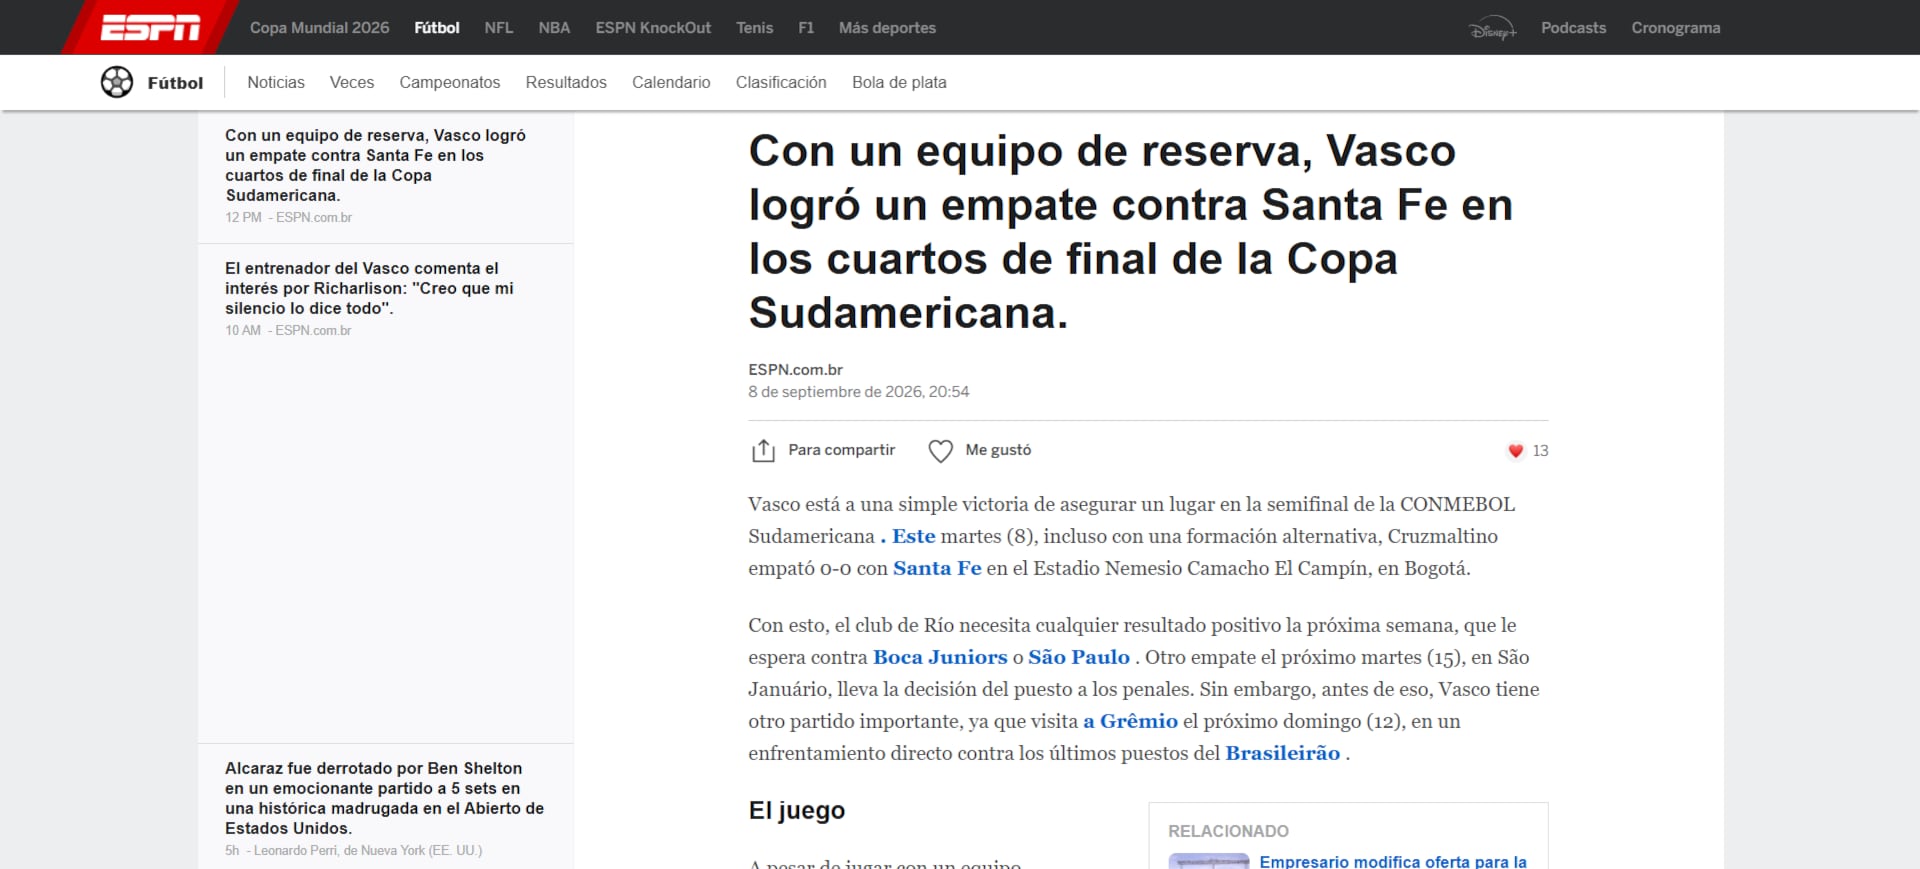Open sidebar story about Vasco reserve team draw

(375, 165)
